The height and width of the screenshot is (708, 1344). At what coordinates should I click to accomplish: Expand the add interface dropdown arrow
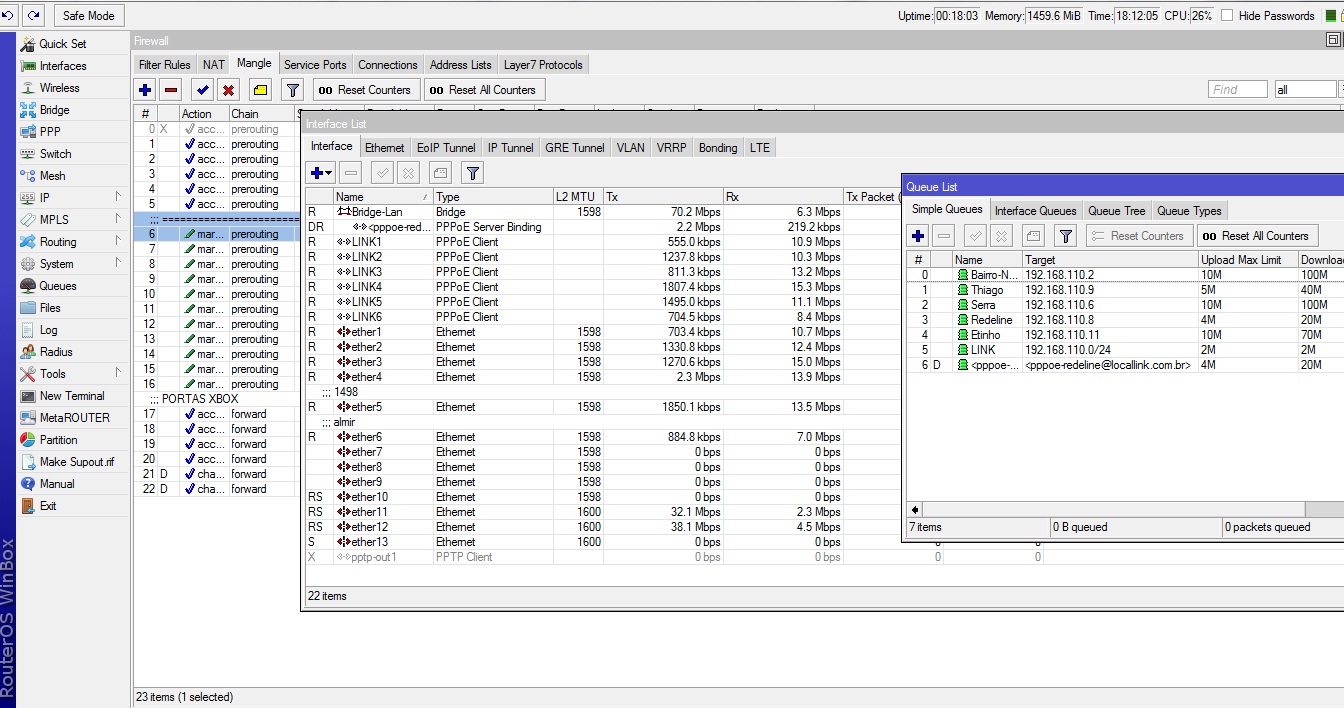[x=329, y=173]
